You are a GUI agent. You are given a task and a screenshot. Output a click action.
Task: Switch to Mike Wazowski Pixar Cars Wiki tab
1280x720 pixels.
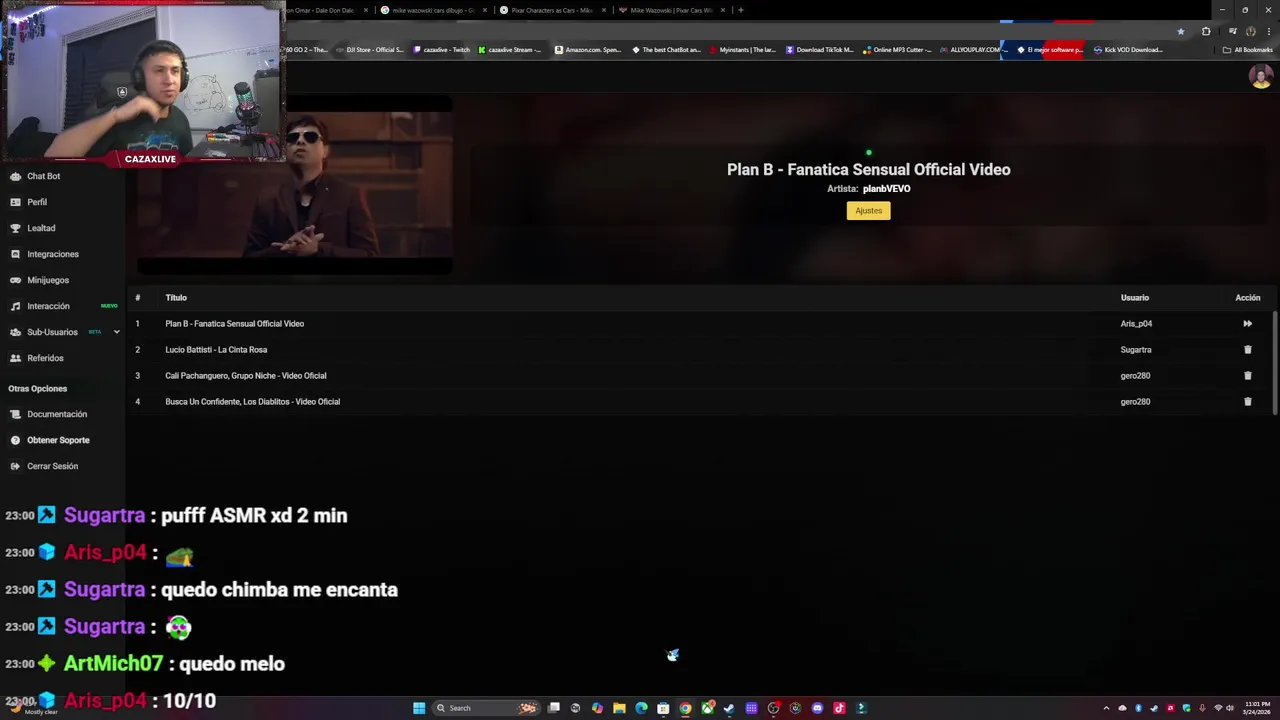(x=672, y=10)
